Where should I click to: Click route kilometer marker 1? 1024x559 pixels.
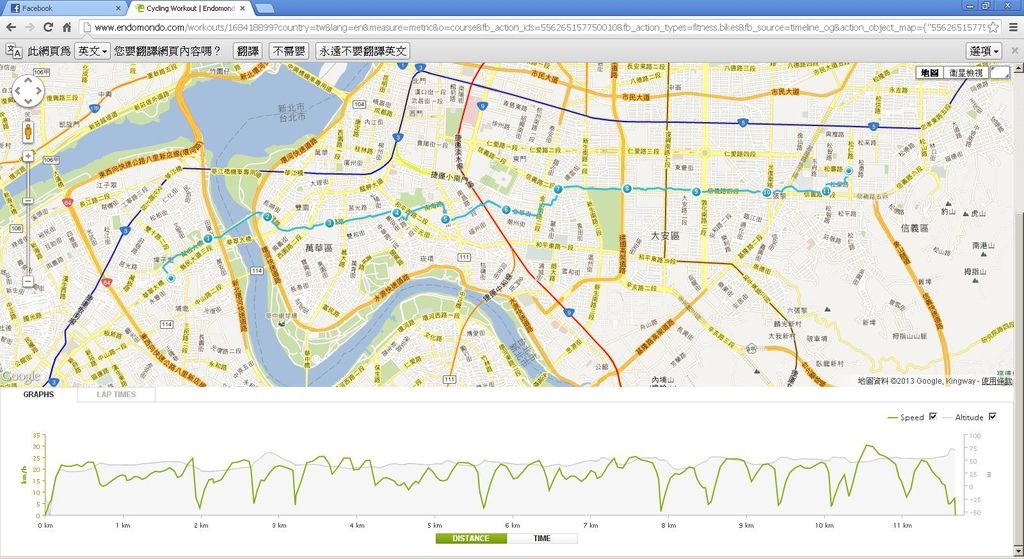tap(208, 239)
